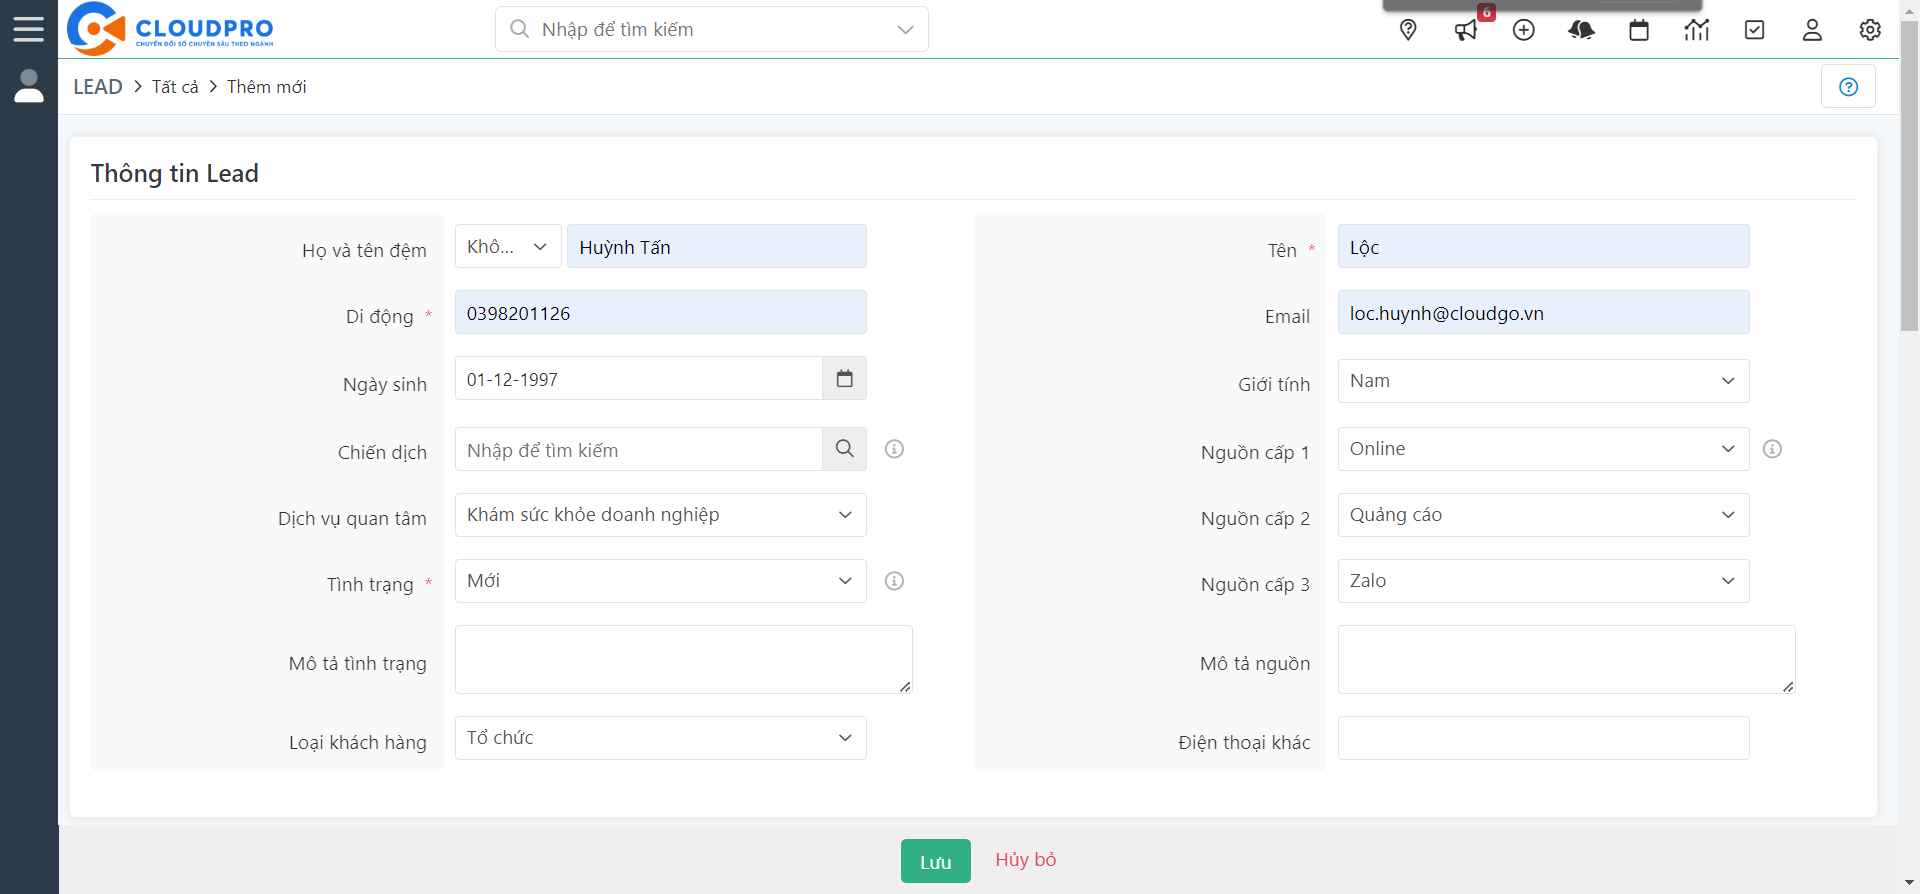Screen dimensions: 1920x894
Task: Open the Dịch vụ quan tâm dropdown
Action: 661,515
